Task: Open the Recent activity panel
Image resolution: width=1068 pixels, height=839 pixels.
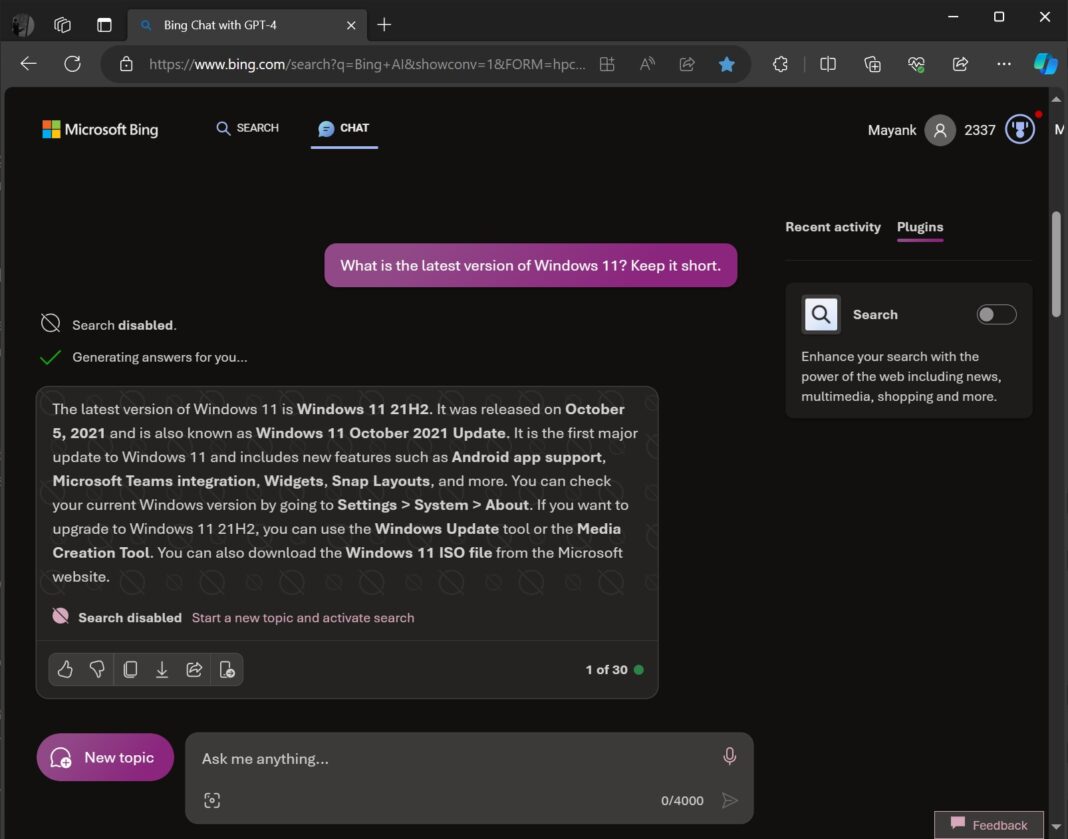Action: tap(833, 227)
